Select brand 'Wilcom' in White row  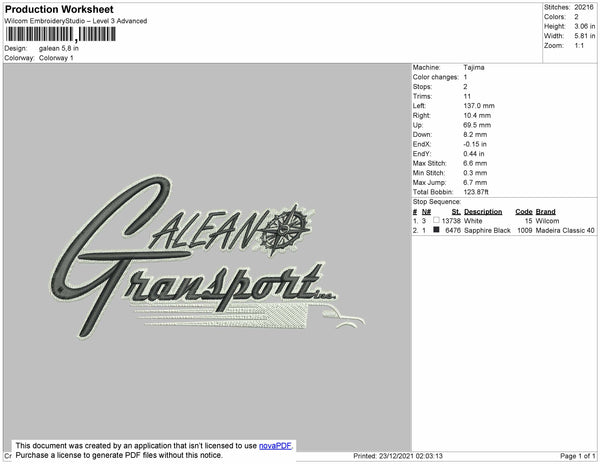547,221
